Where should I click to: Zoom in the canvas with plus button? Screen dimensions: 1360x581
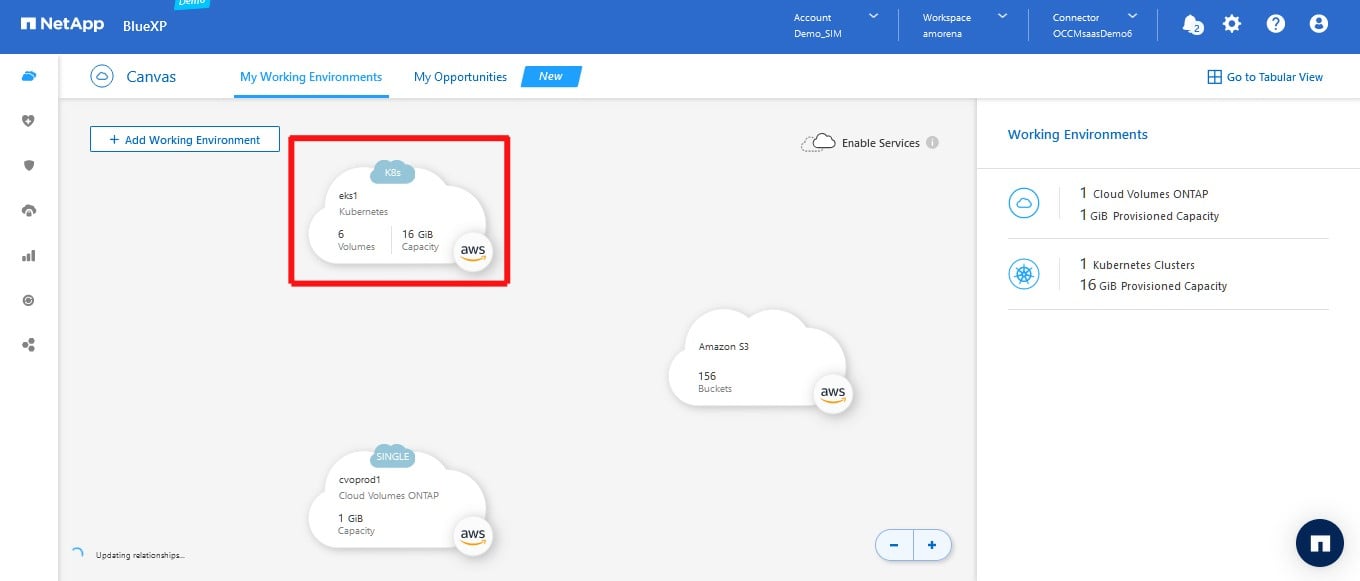click(x=932, y=545)
